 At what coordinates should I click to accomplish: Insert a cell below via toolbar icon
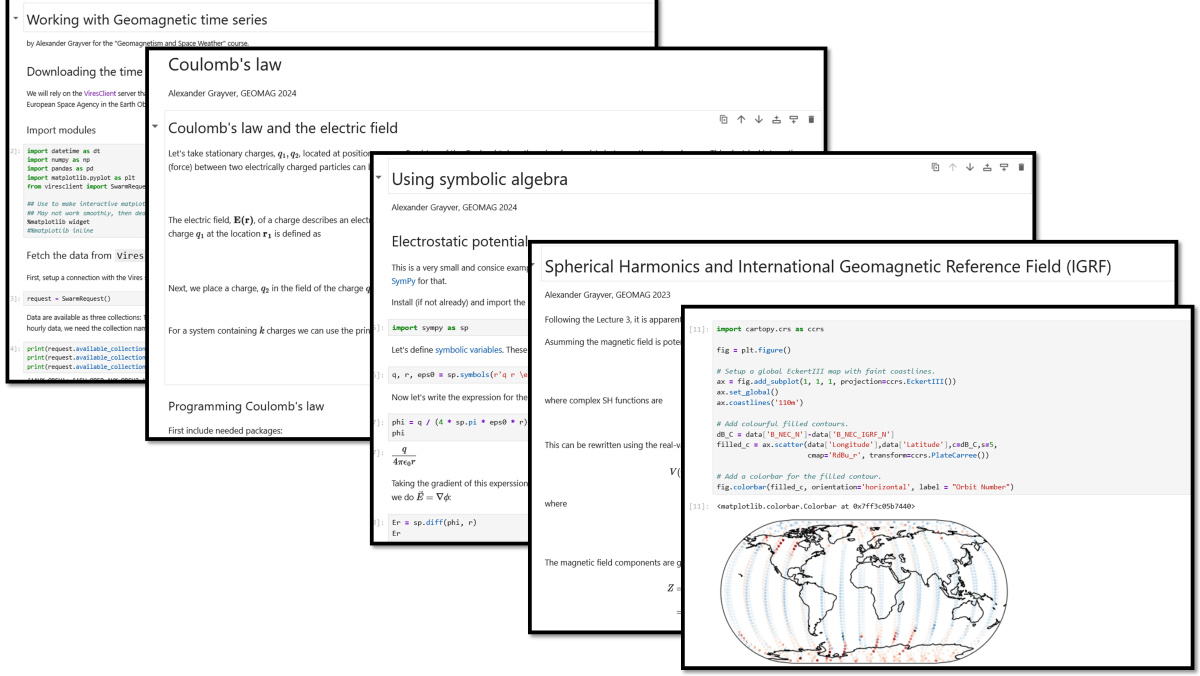794,120
